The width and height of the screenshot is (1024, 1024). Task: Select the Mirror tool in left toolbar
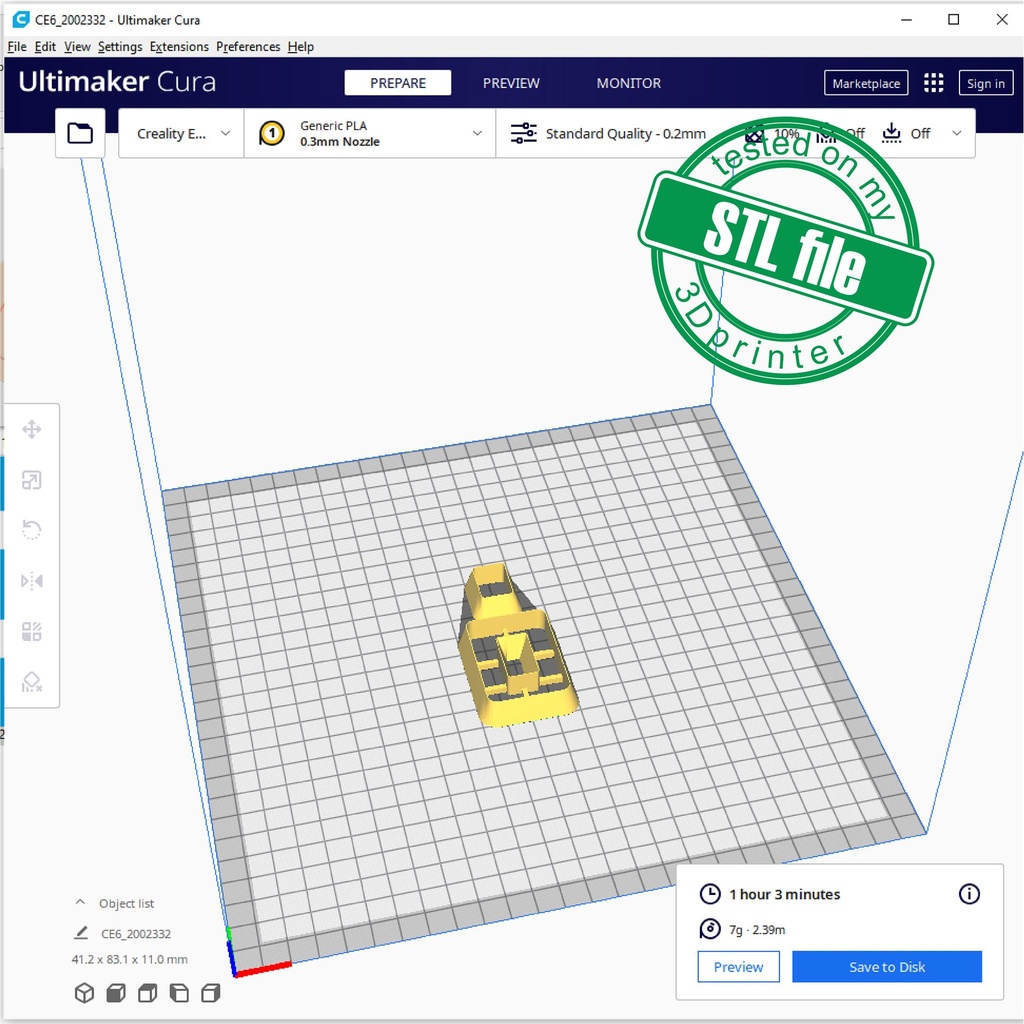point(31,581)
